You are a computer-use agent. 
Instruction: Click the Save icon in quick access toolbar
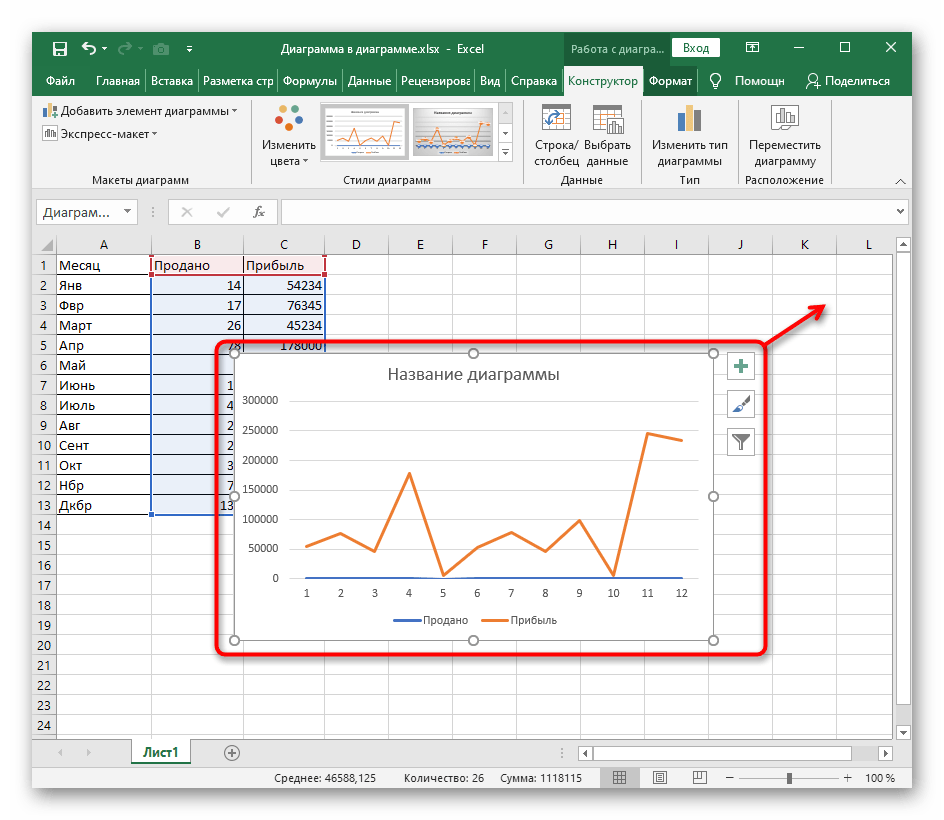(x=60, y=48)
